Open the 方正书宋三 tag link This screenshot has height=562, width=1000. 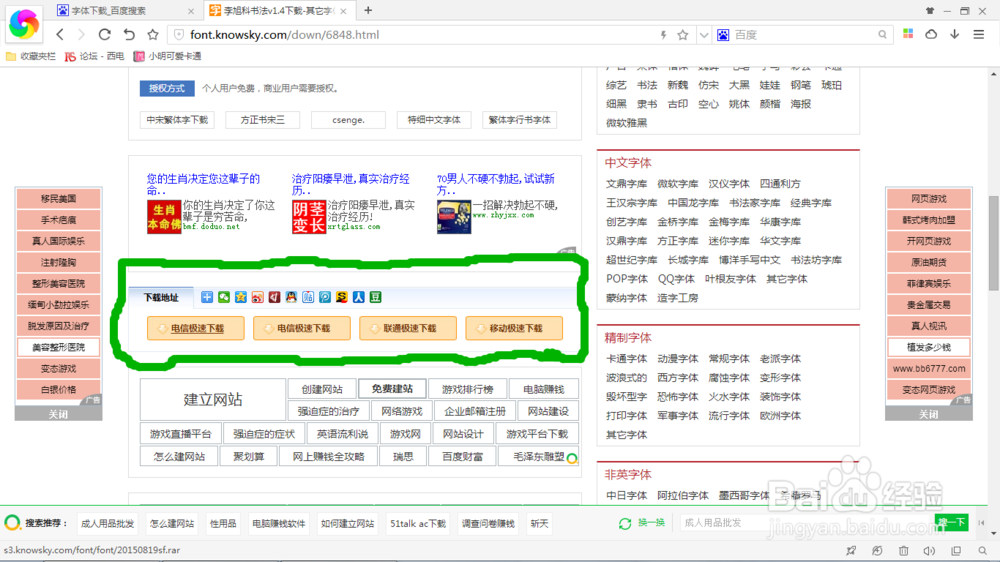click(x=263, y=120)
